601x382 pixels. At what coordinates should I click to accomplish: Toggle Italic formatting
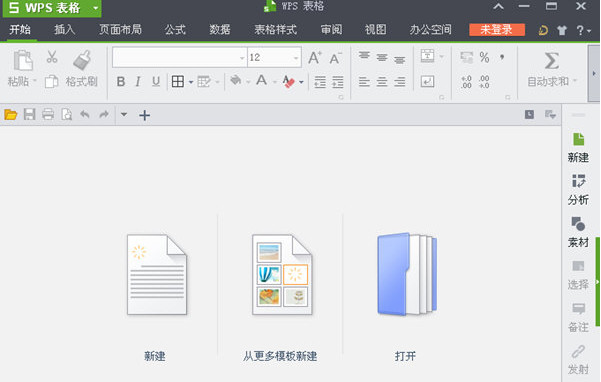138,81
